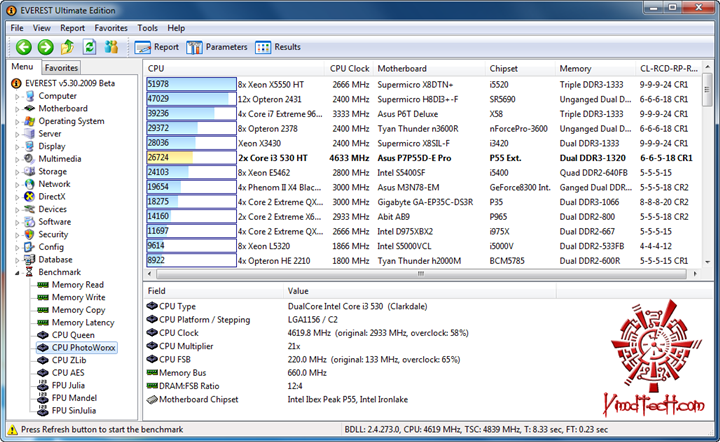720x442 pixels.
Task: Sort by the Memory column header
Action: coord(596,68)
